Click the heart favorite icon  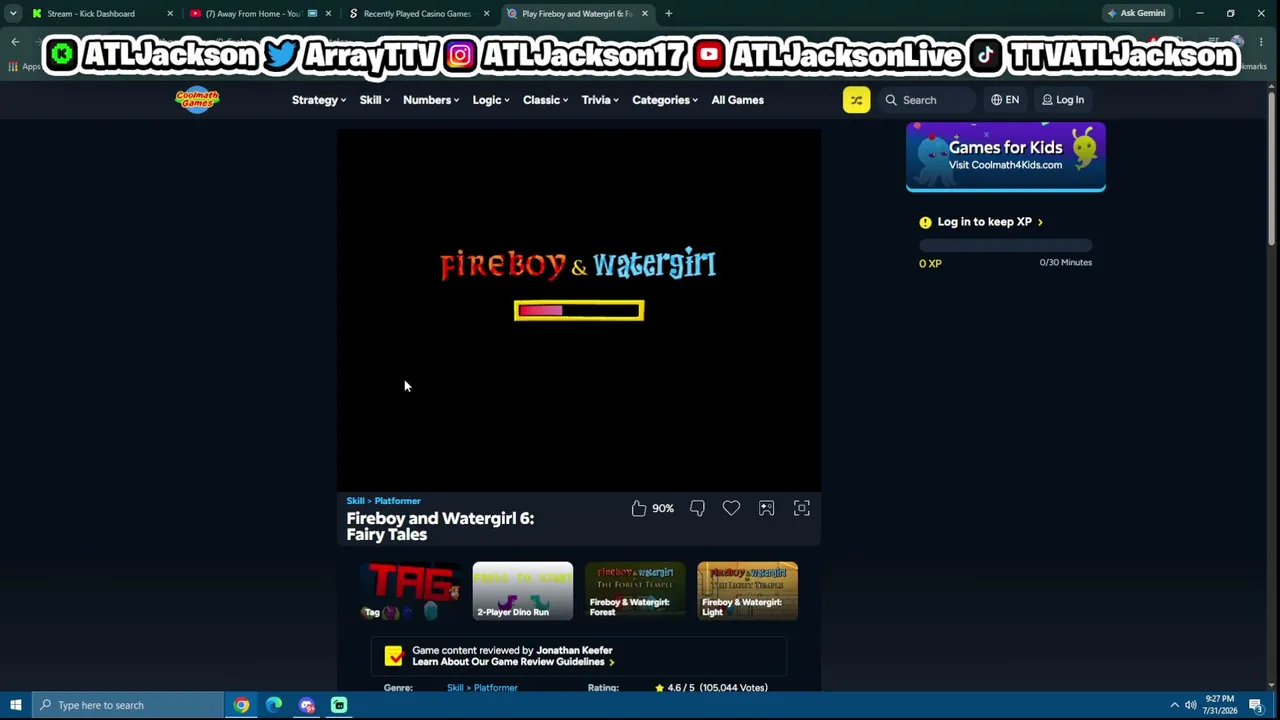point(731,508)
